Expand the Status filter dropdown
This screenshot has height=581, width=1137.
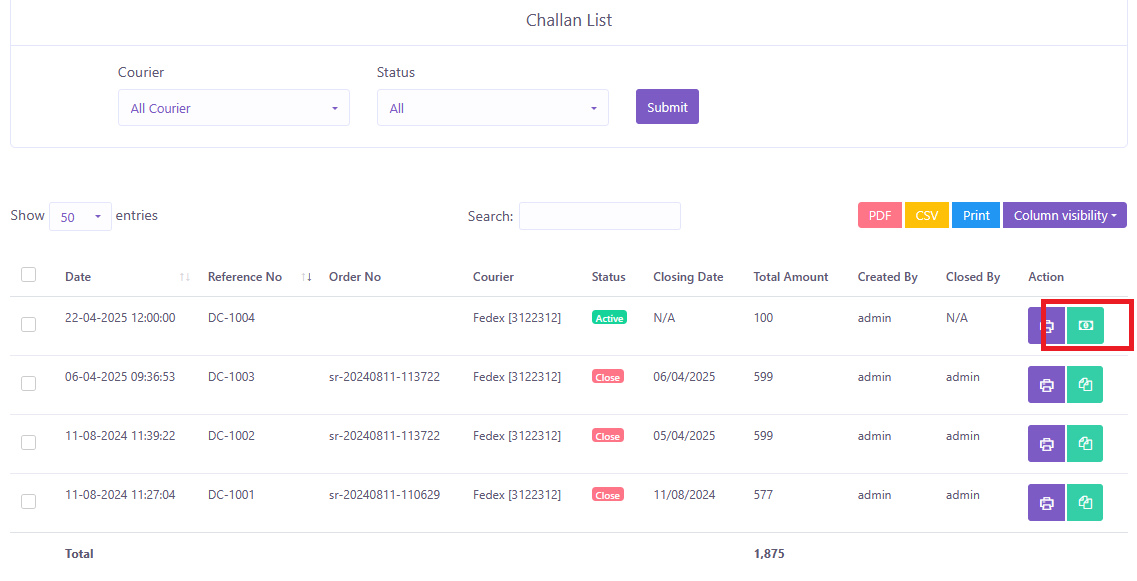pos(492,108)
